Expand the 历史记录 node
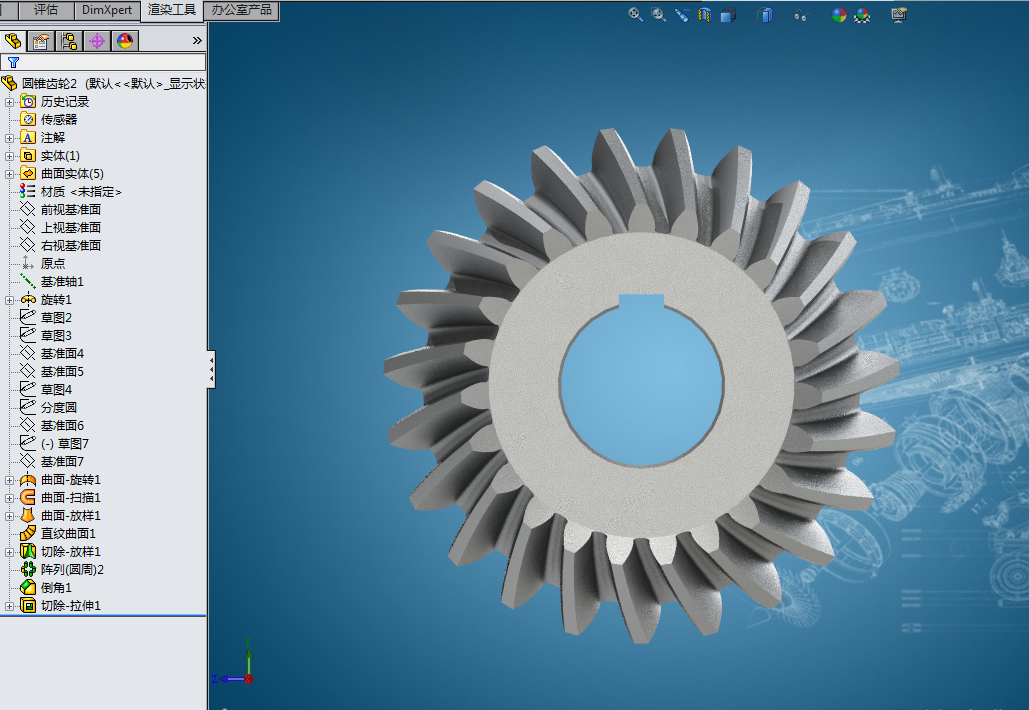Image resolution: width=1029 pixels, height=710 pixels. click(x=9, y=102)
